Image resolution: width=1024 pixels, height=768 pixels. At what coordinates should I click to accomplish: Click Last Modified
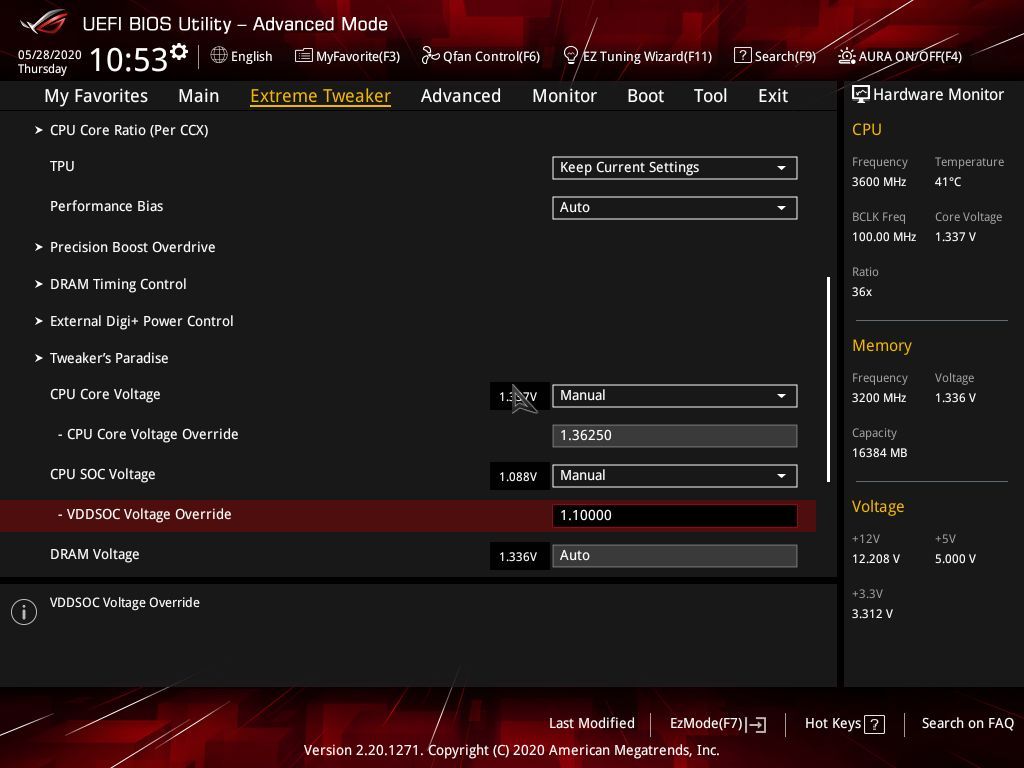592,724
